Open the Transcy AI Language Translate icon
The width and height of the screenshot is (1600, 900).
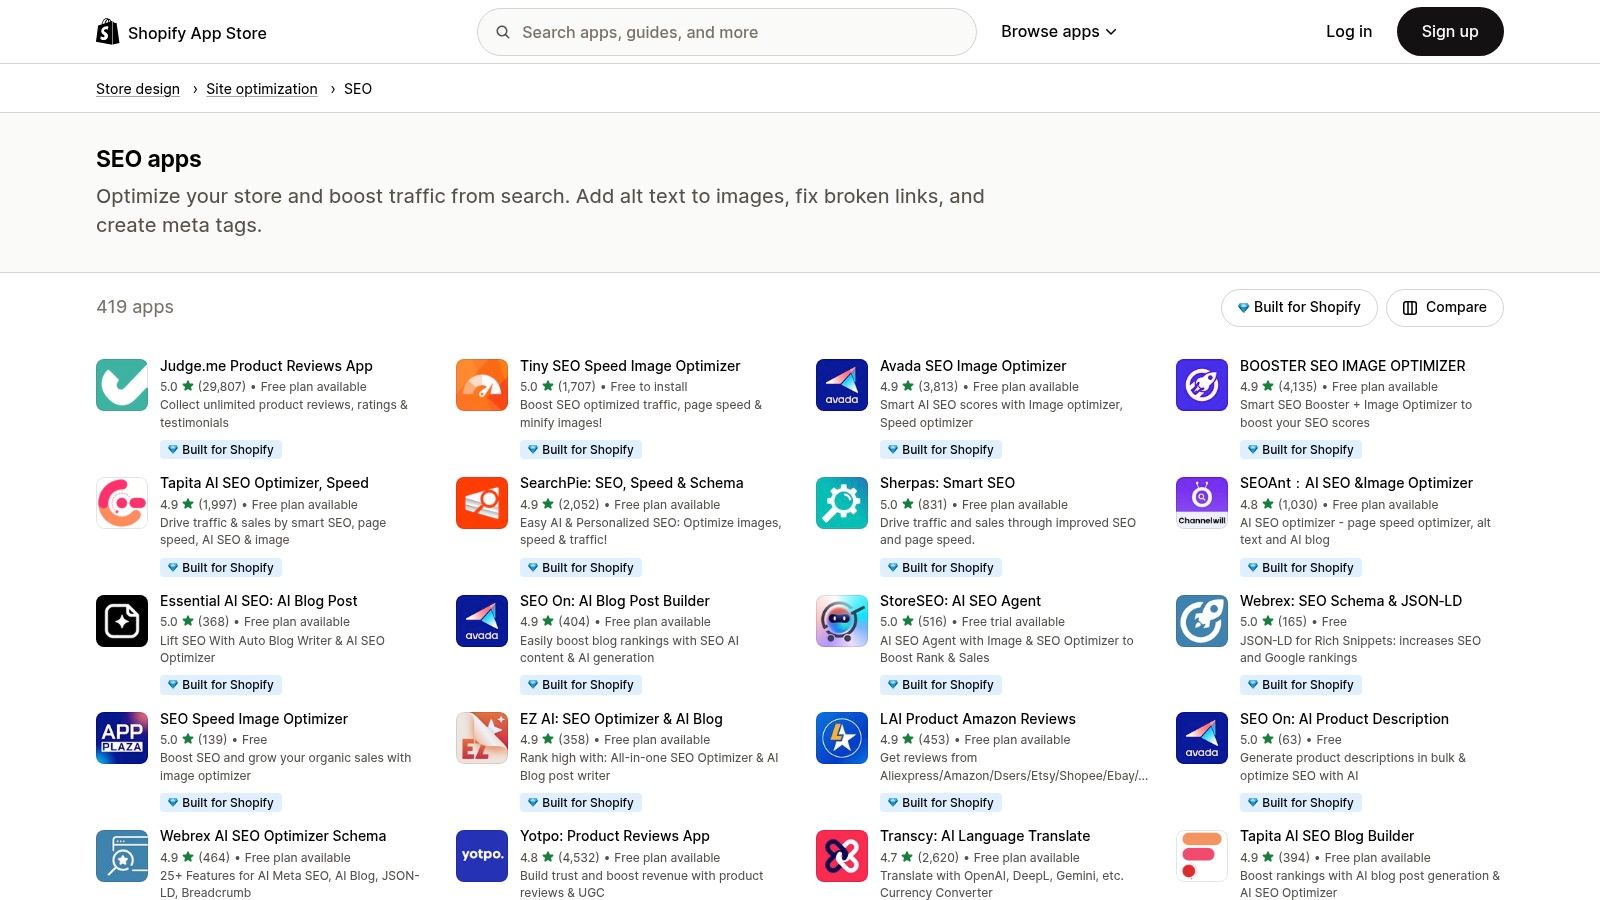(x=842, y=856)
